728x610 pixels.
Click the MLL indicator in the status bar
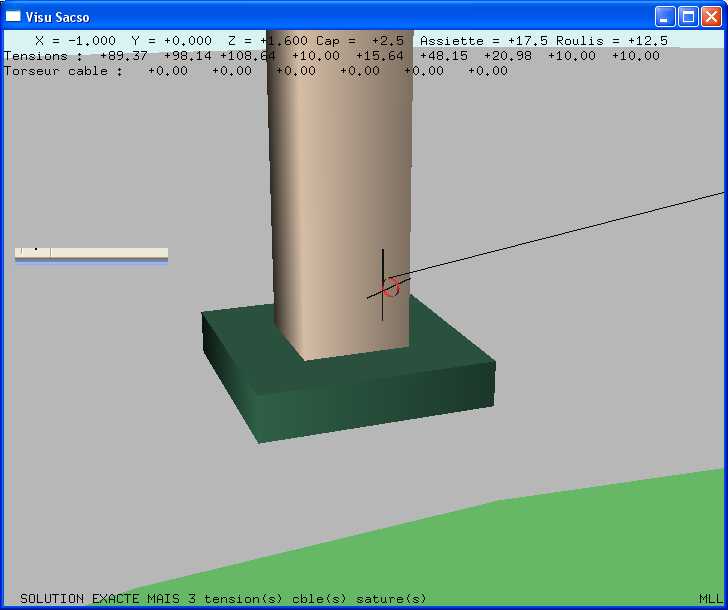[x=710, y=598]
